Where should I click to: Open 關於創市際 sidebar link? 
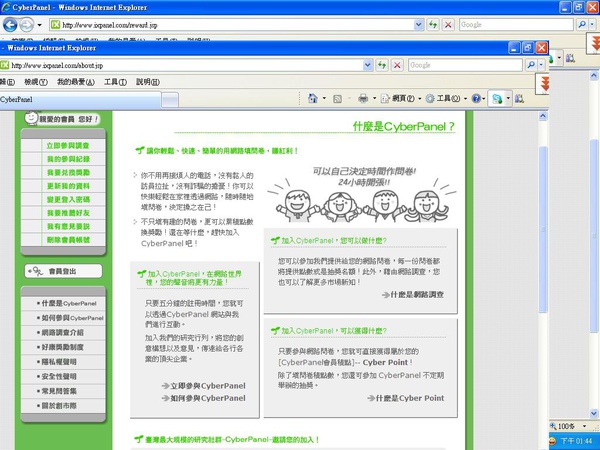click(x=57, y=405)
